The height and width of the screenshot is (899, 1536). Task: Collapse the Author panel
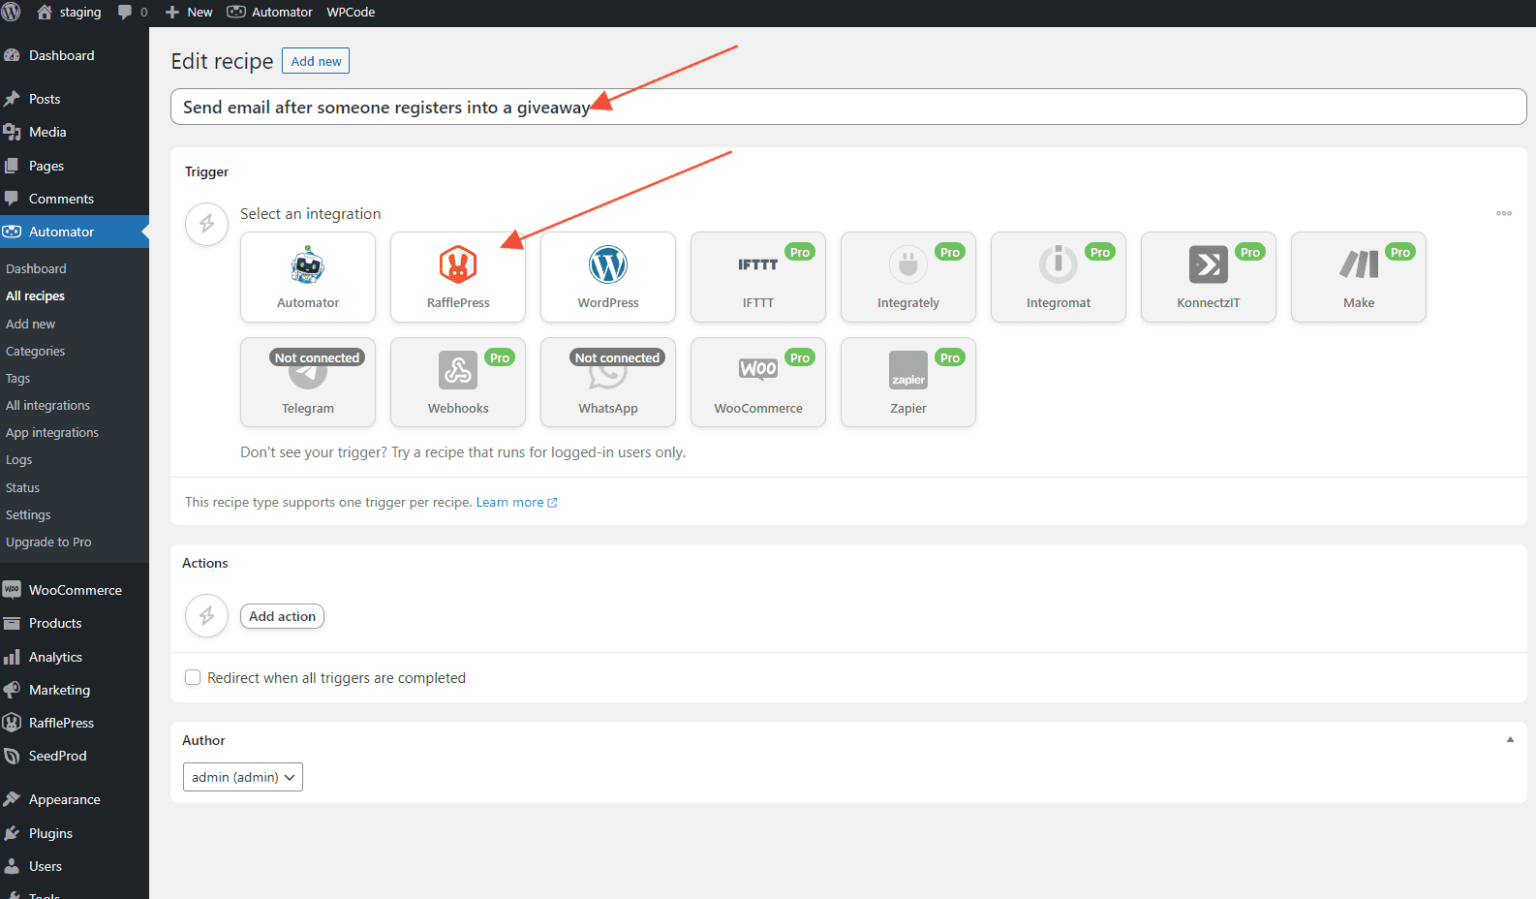pyautogui.click(x=1510, y=739)
